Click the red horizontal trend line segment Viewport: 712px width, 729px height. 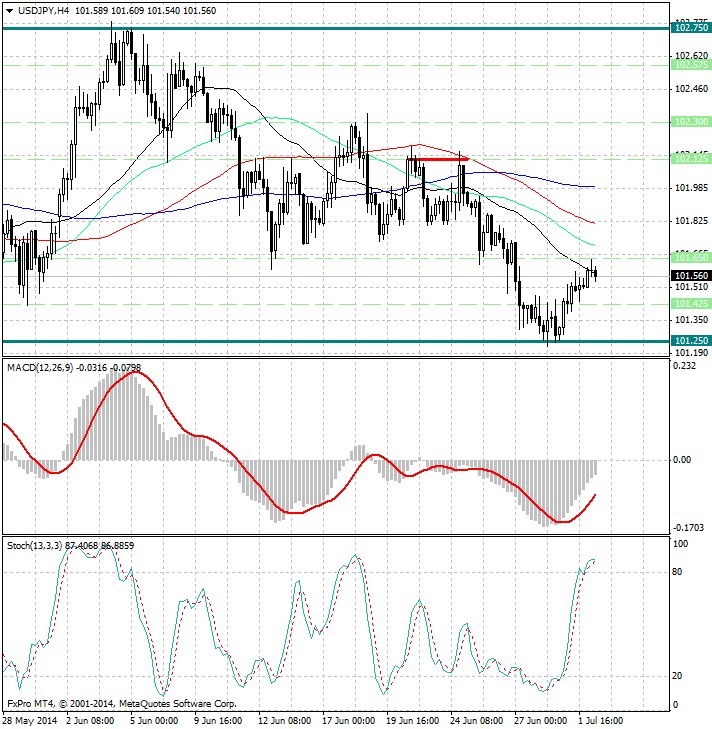pos(438,159)
